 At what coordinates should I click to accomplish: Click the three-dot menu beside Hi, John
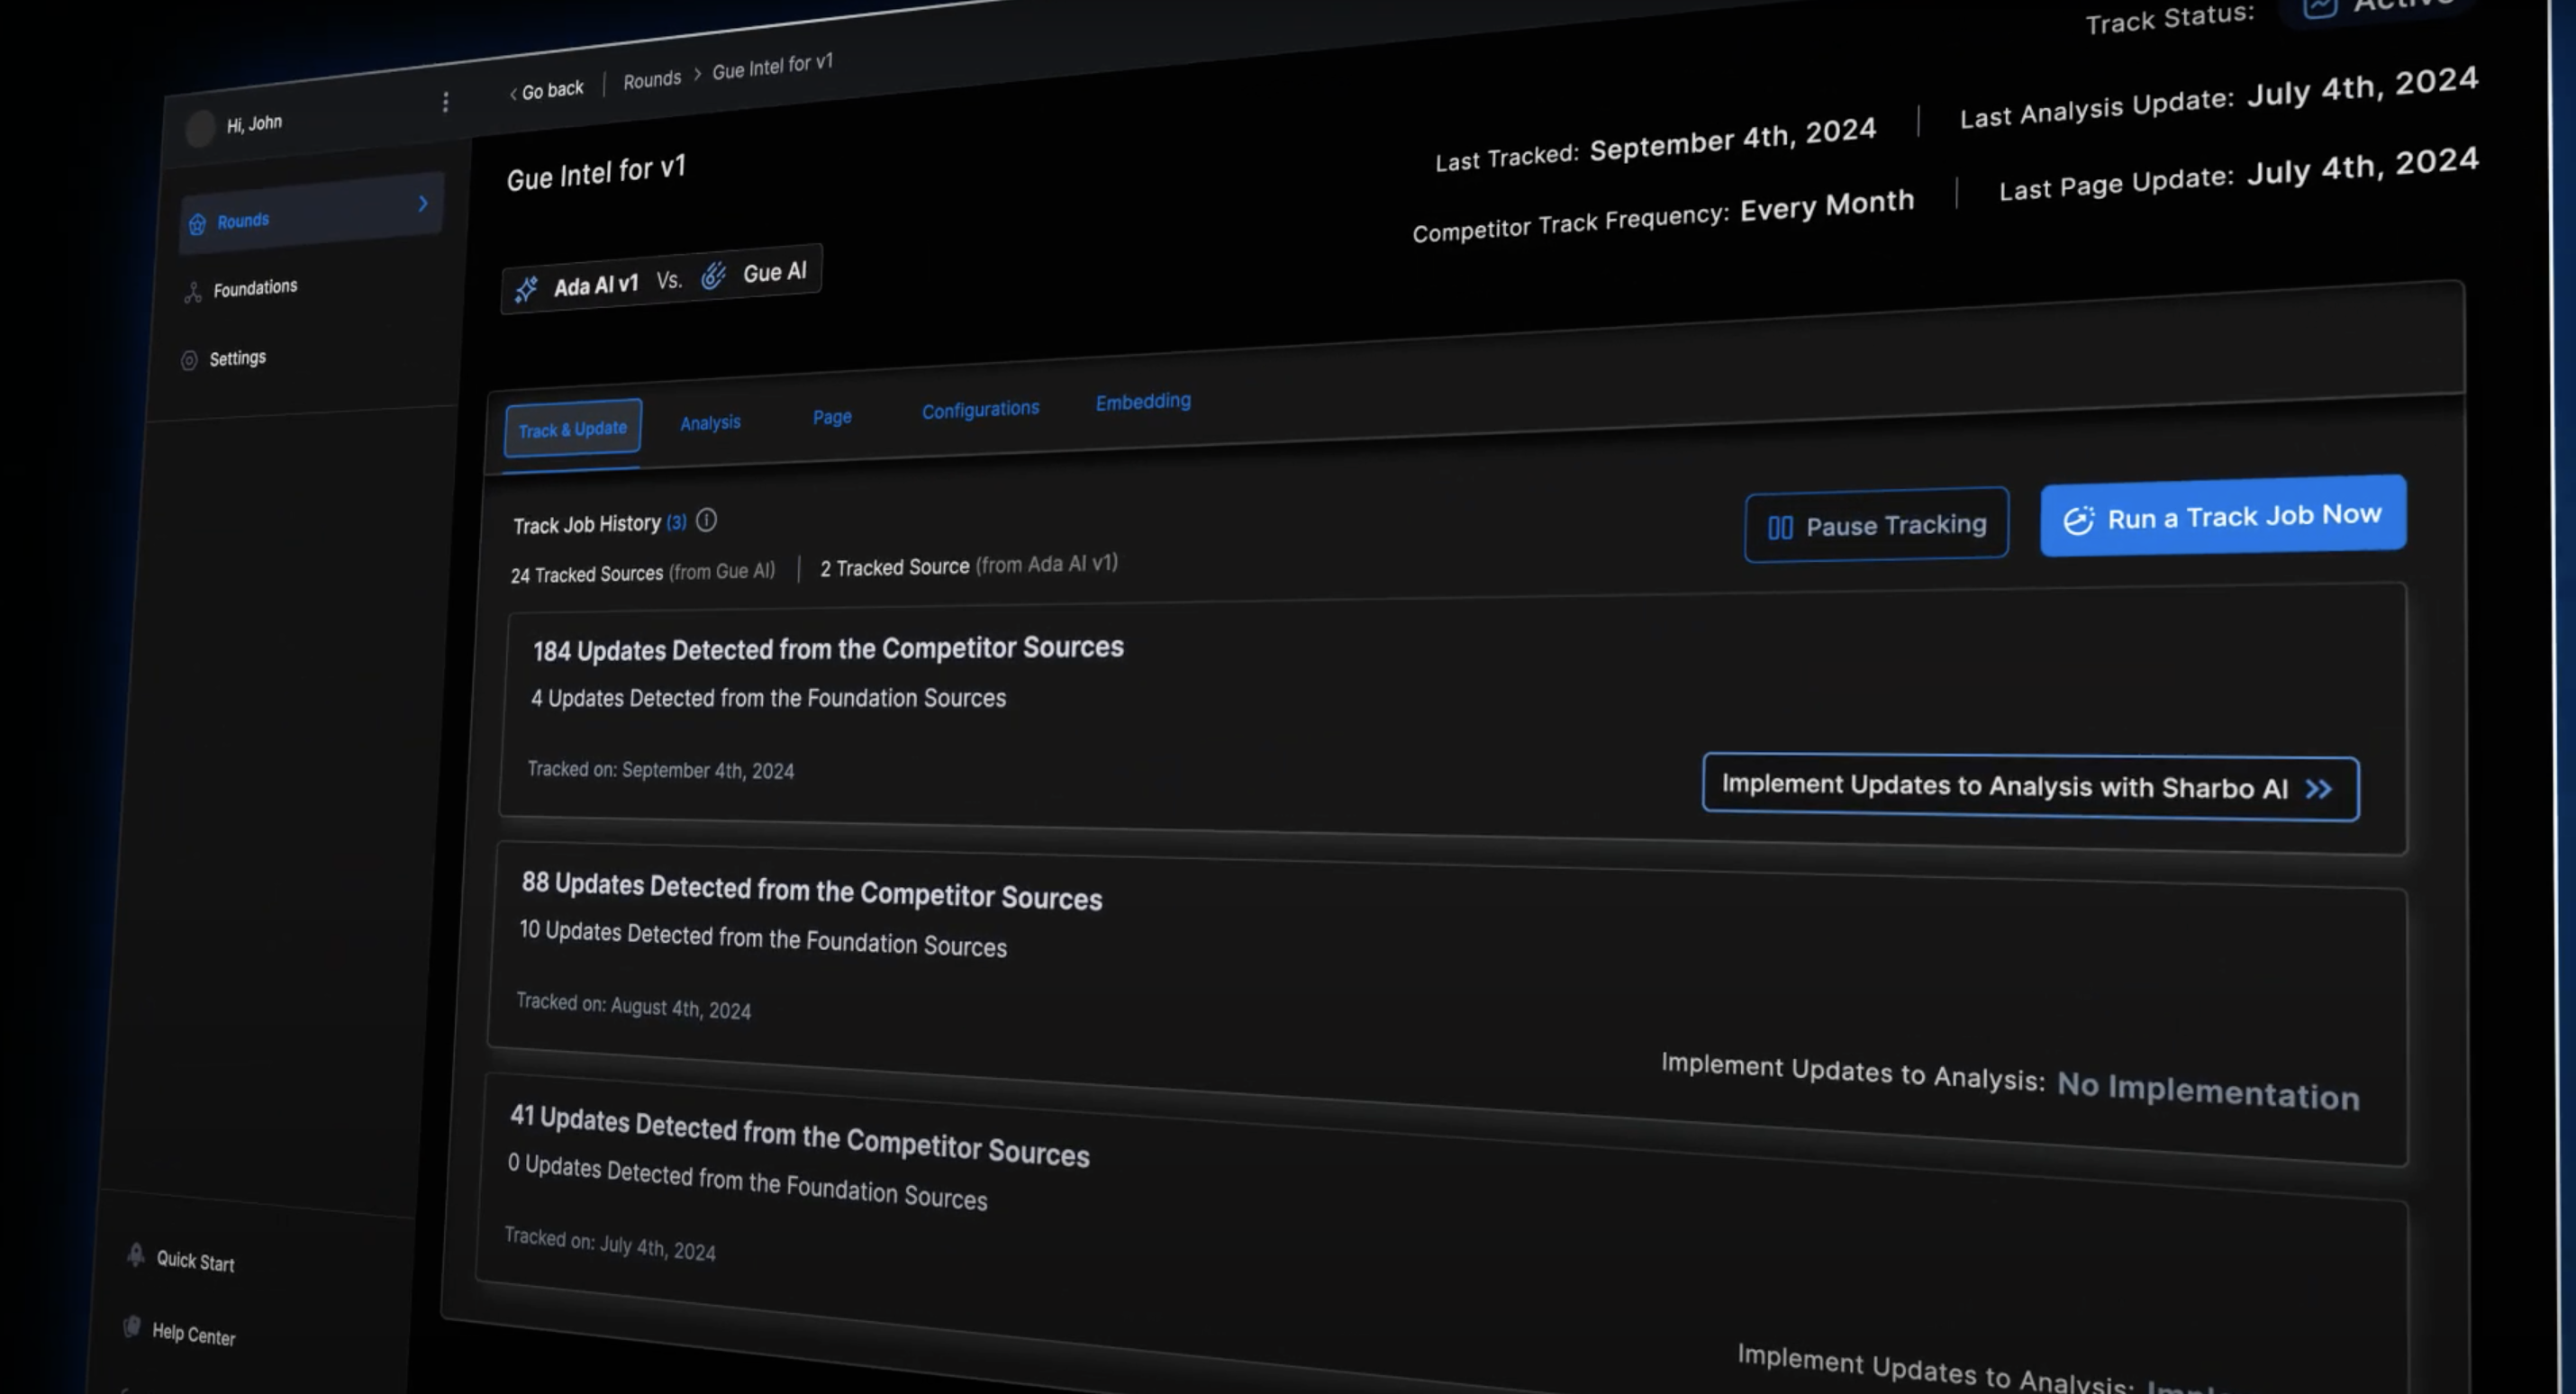[445, 102]
